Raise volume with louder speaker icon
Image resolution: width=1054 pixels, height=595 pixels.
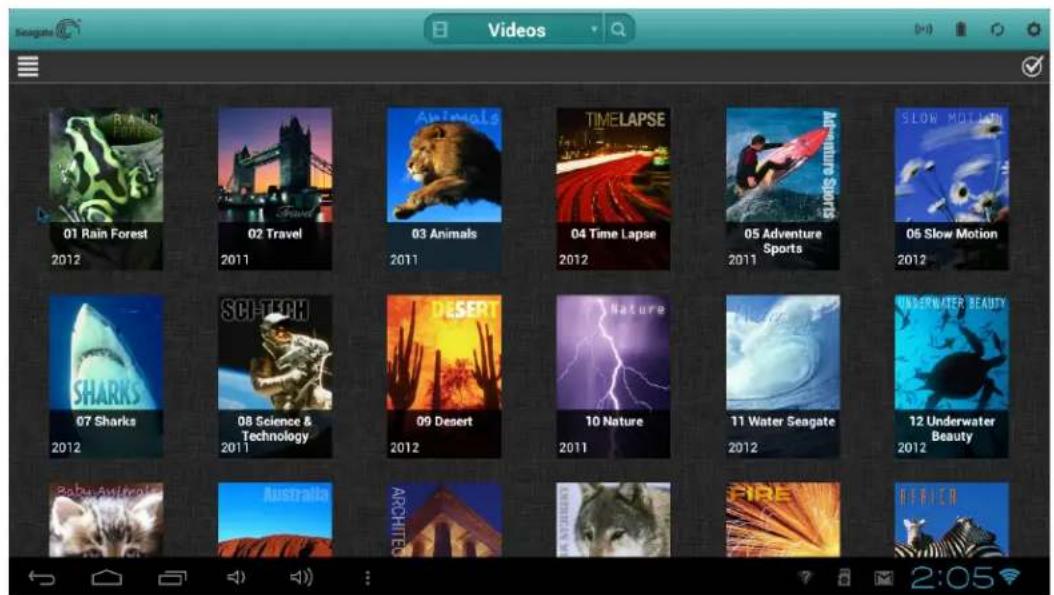click(301, 577)
